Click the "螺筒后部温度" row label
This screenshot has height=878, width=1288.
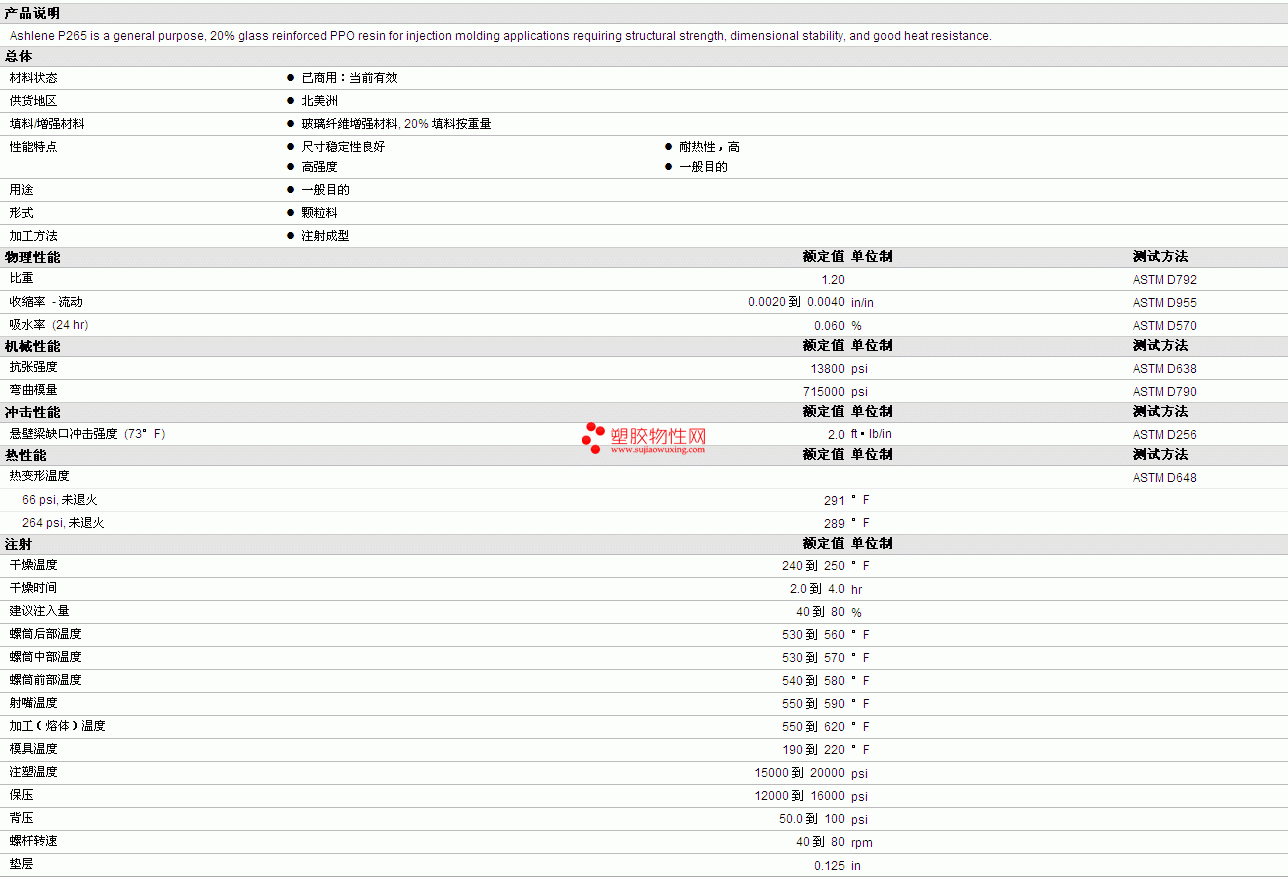coord(46,635)
